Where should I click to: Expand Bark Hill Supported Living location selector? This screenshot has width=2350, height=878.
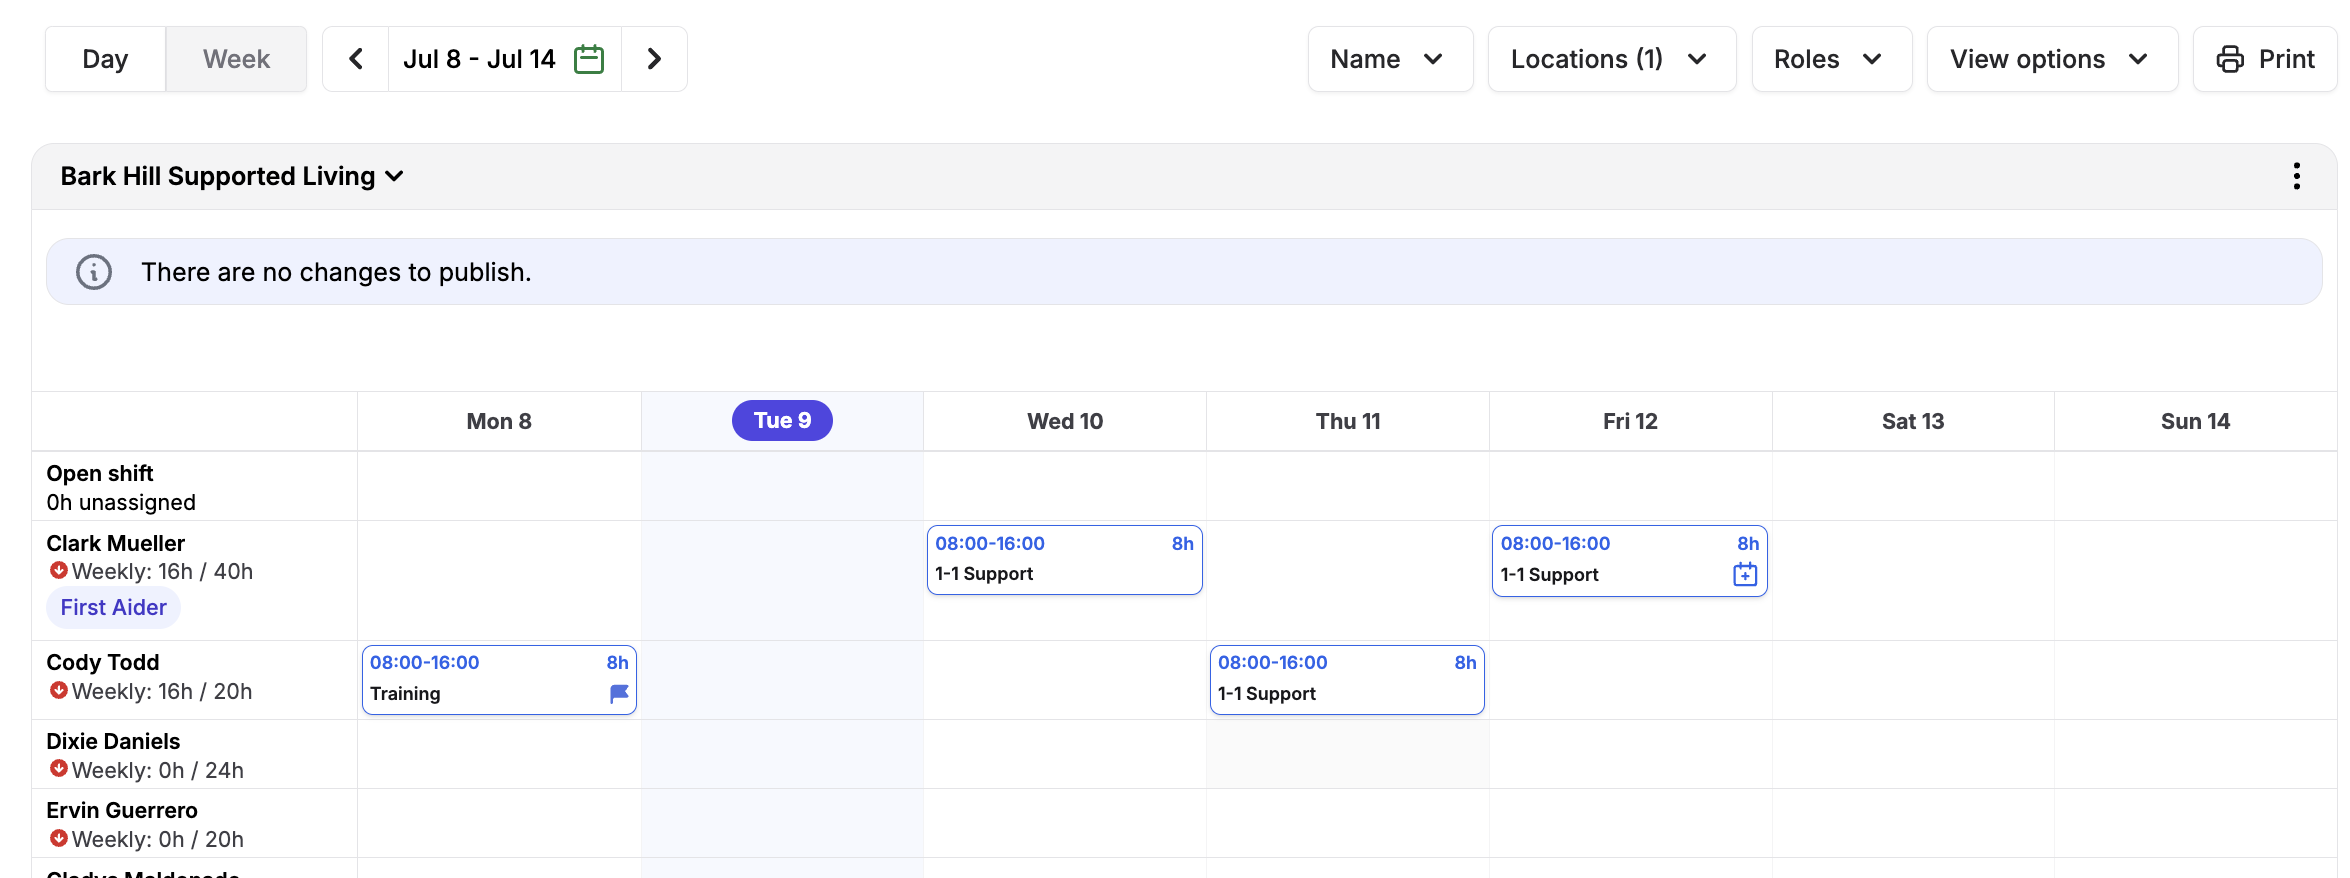pos(232,176)
